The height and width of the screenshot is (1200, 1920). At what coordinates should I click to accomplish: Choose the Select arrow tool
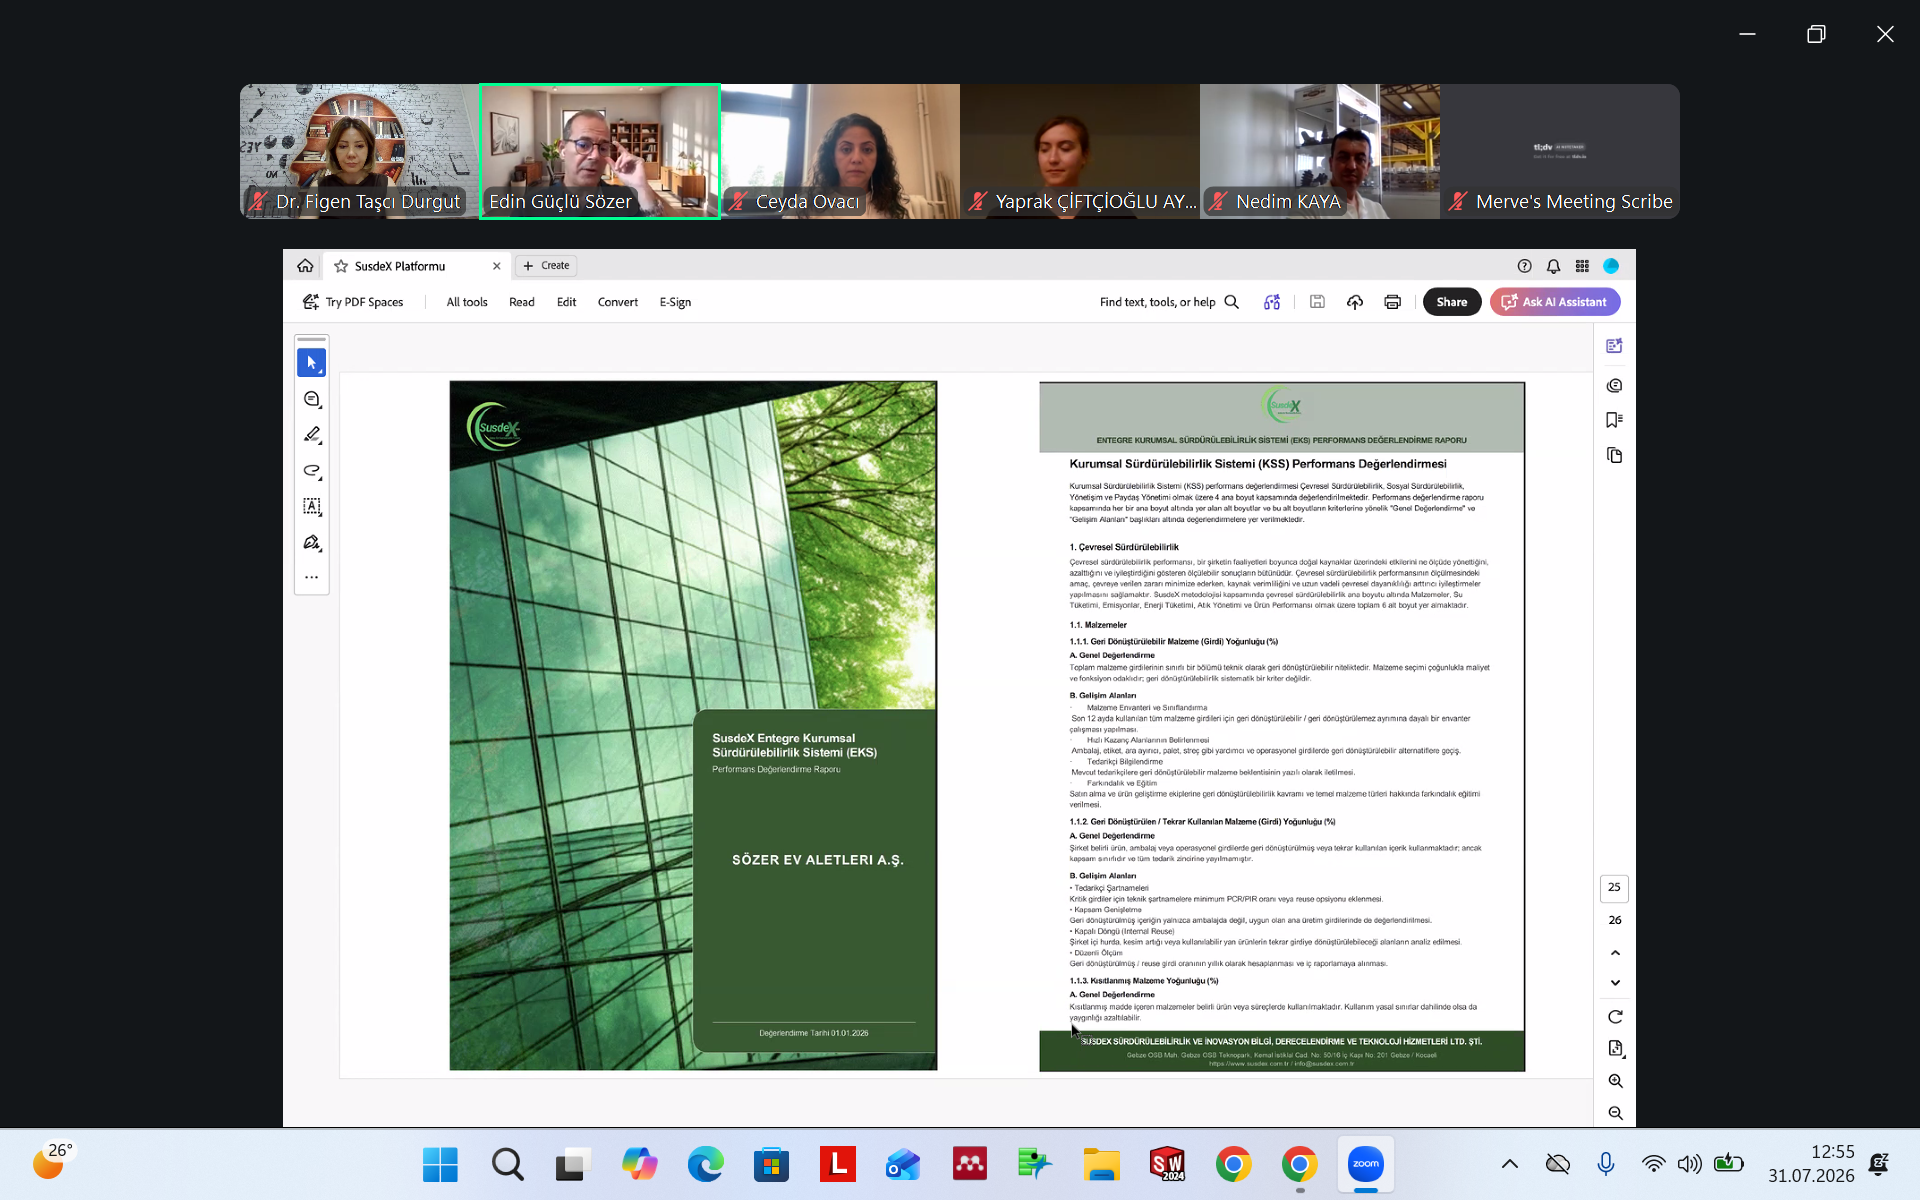pyautogui.click(x=312, y=363)
